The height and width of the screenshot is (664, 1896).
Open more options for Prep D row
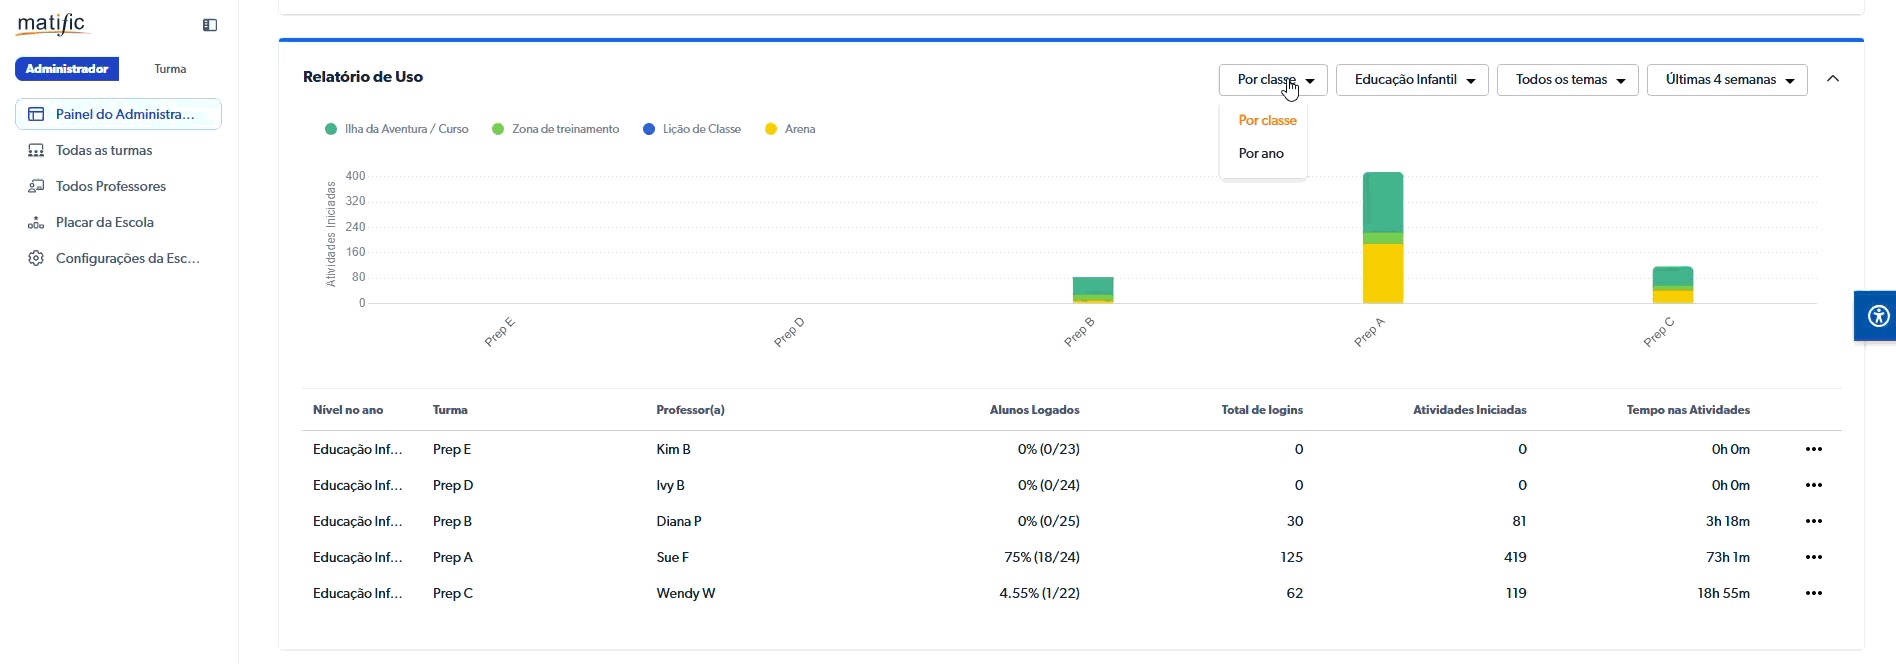(x=1813, y=486)
